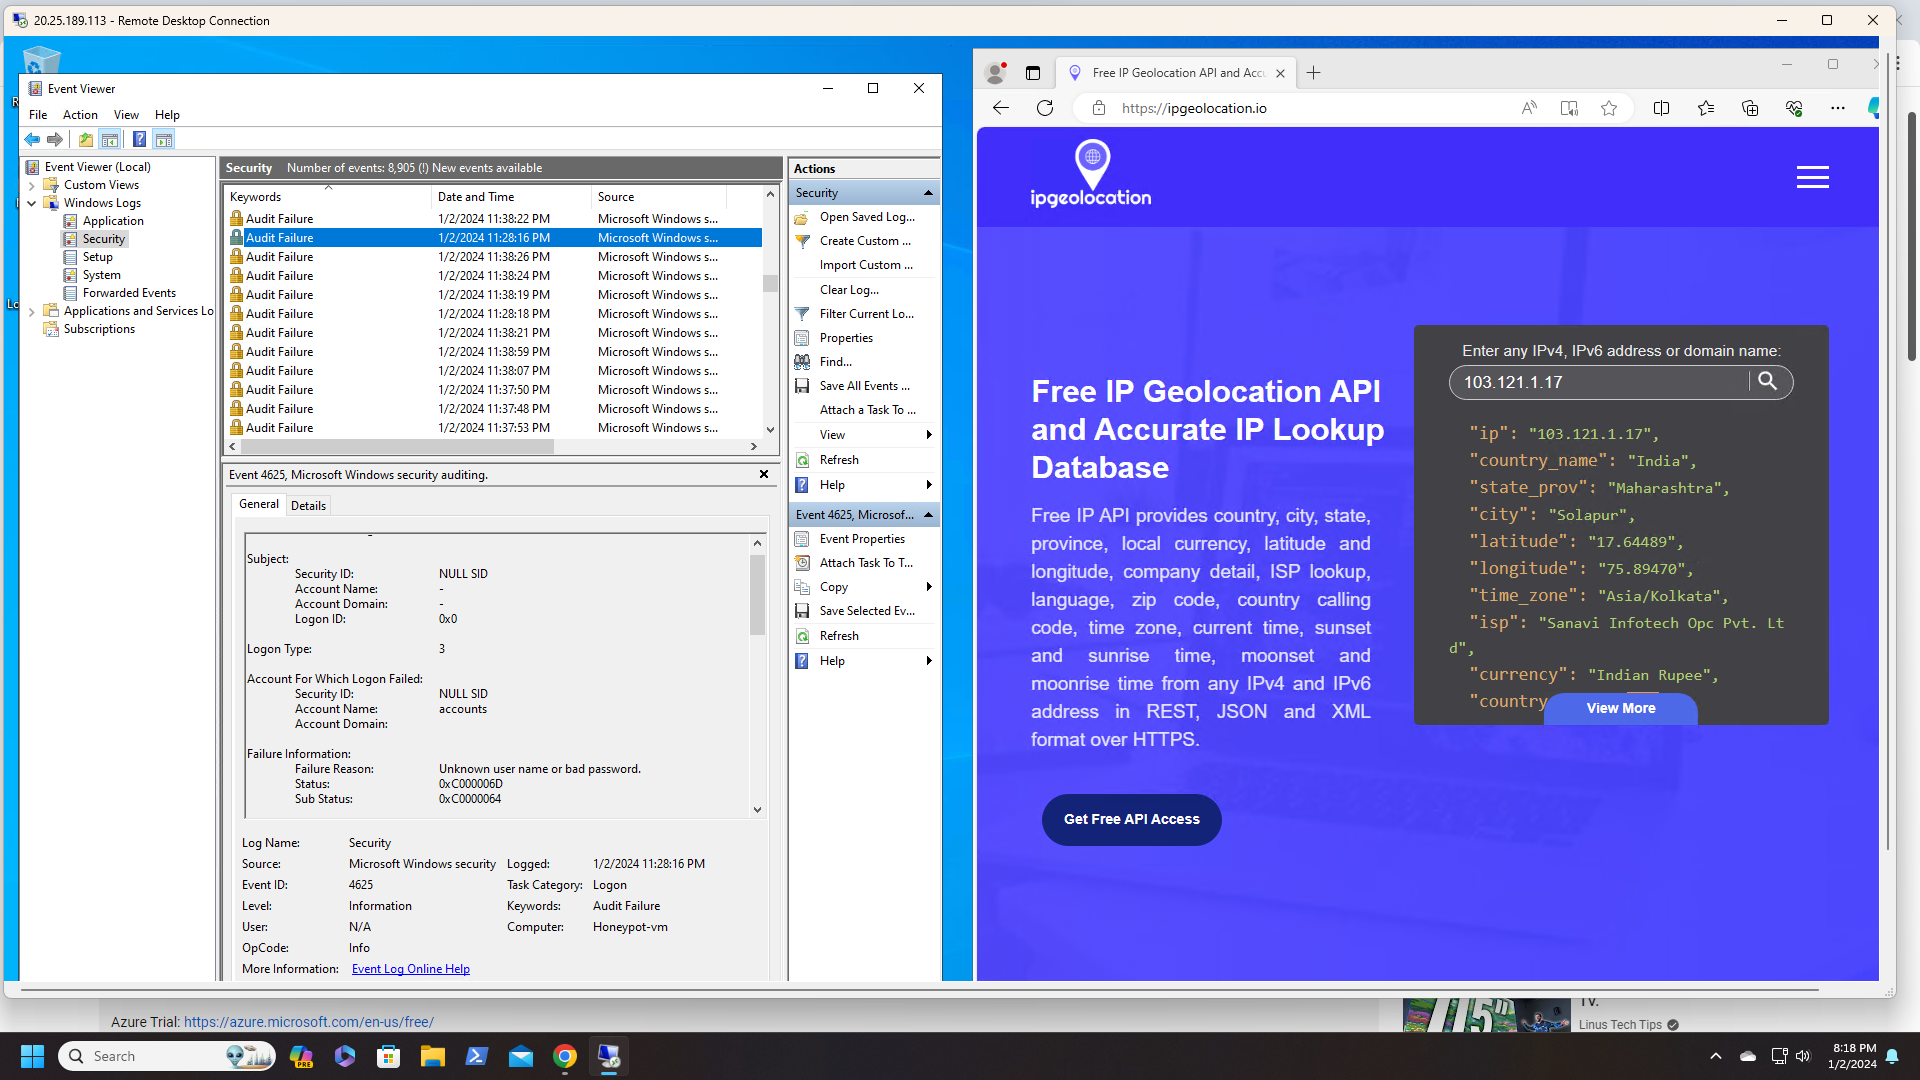Click the search magnifier beside IP field
This screenshot has width=1920, height=1080.
pos(1767,381)
